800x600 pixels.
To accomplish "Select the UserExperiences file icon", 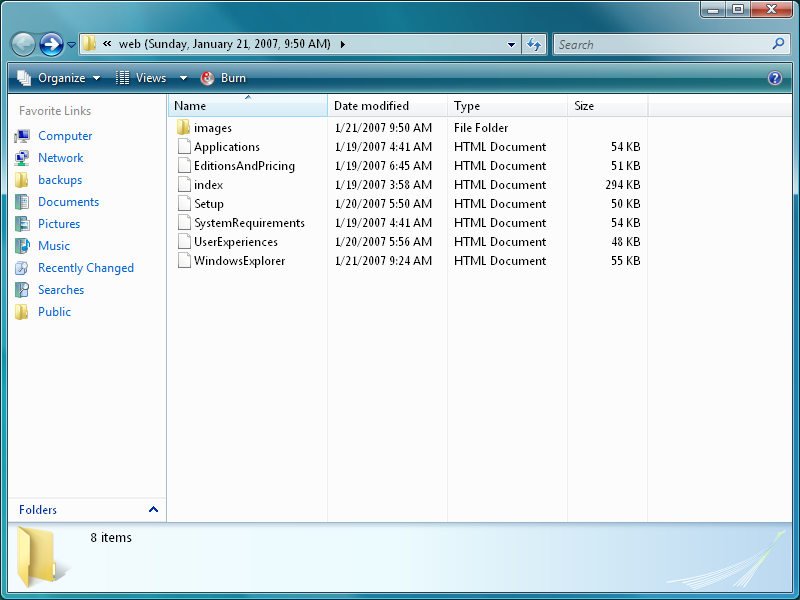I will tap(184, 241).
